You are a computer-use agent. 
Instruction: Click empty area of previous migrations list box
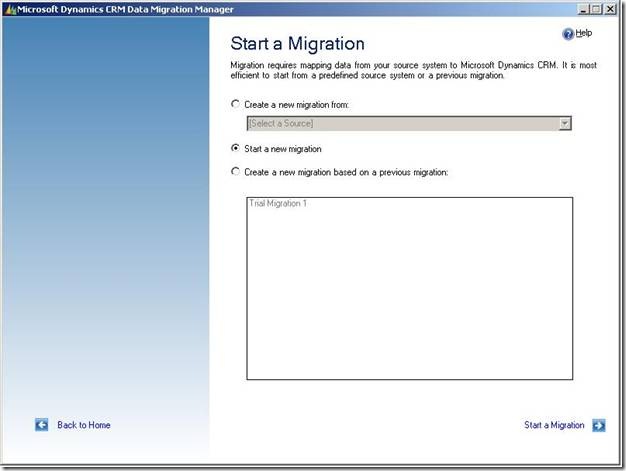(409, 300)
